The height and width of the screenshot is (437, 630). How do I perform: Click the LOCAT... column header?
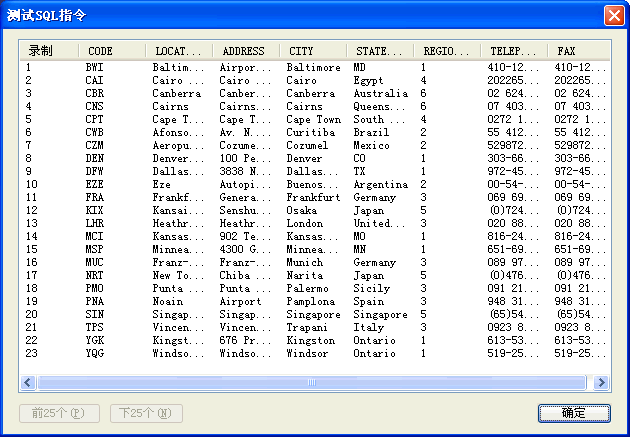point(179,51)
